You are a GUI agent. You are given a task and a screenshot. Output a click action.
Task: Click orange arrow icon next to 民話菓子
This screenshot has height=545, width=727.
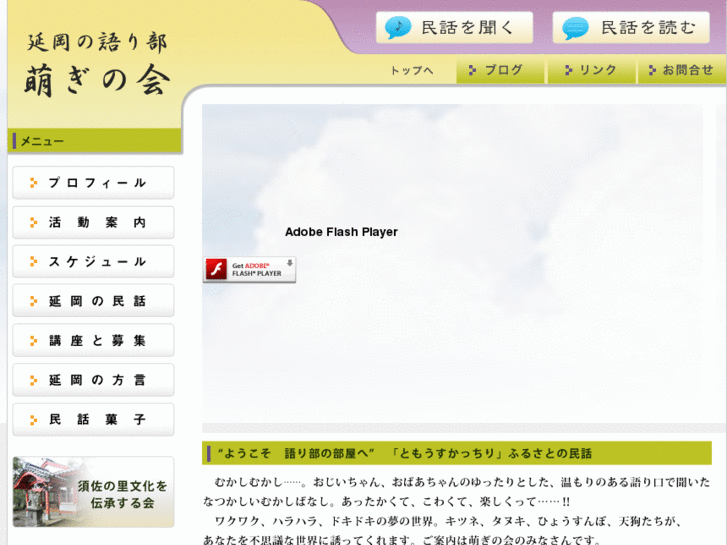click(x=33, y=420)
